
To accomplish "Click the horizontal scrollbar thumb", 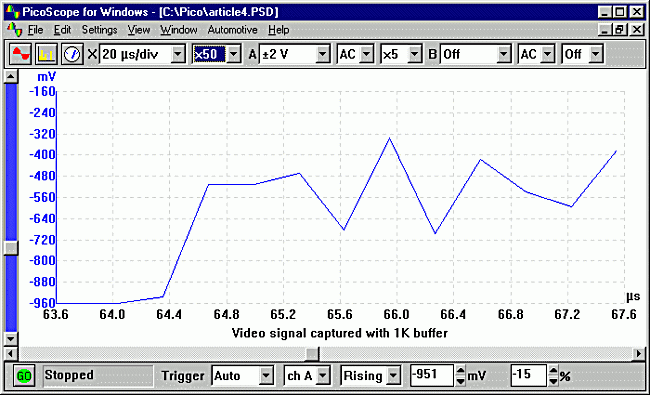I will 312,354.
